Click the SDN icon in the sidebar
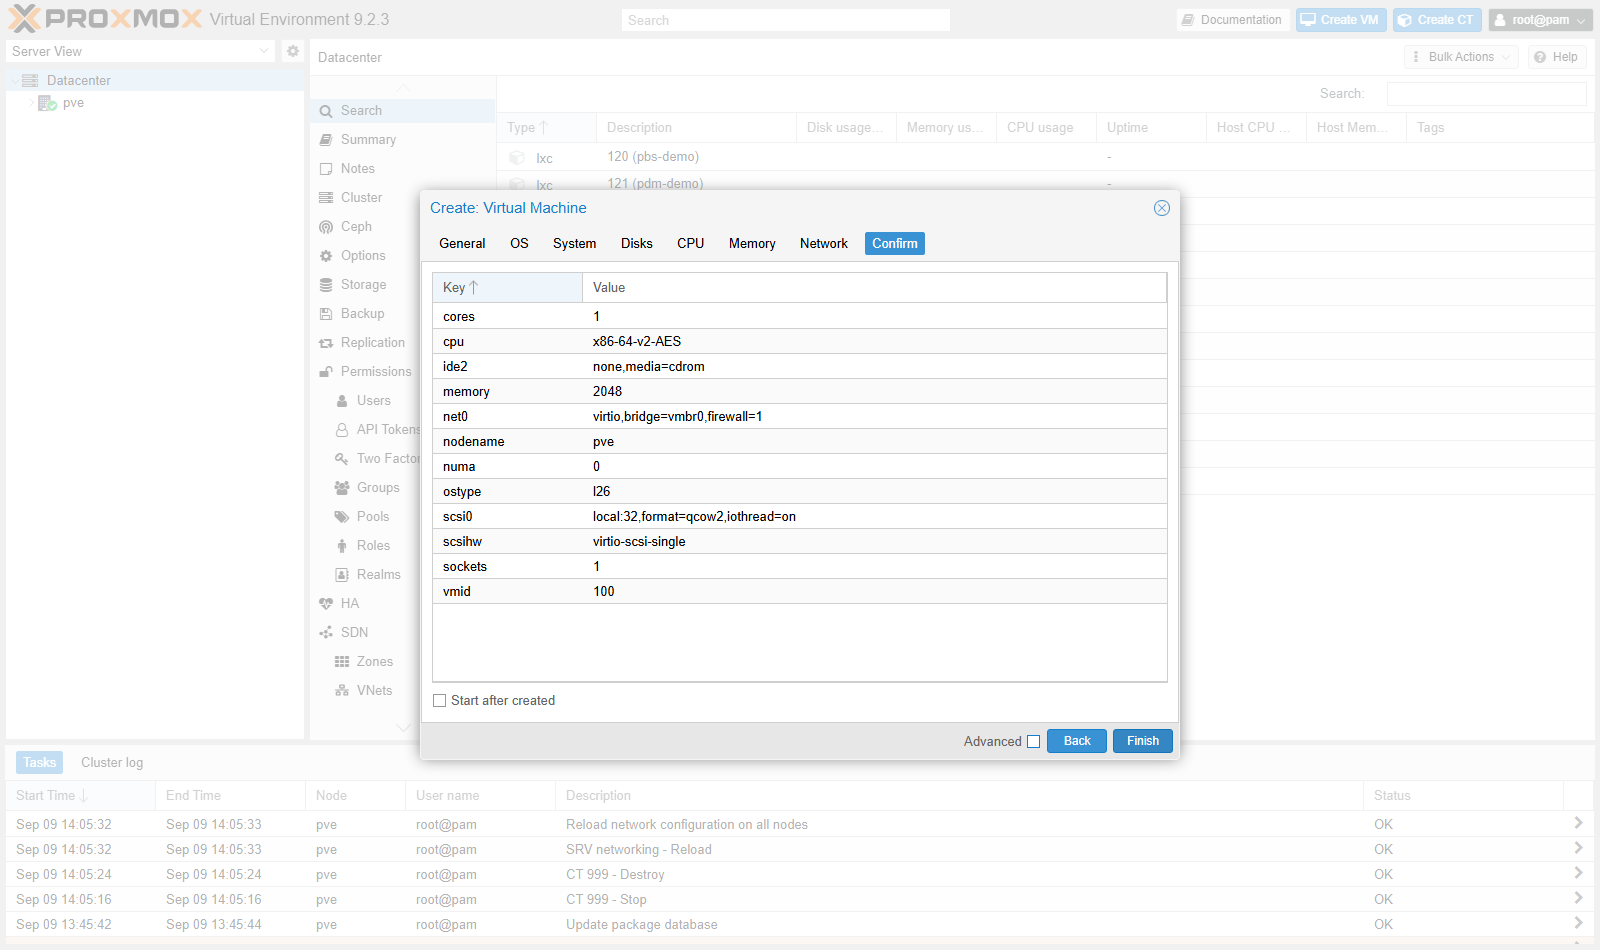 click(x=326, y=633)
